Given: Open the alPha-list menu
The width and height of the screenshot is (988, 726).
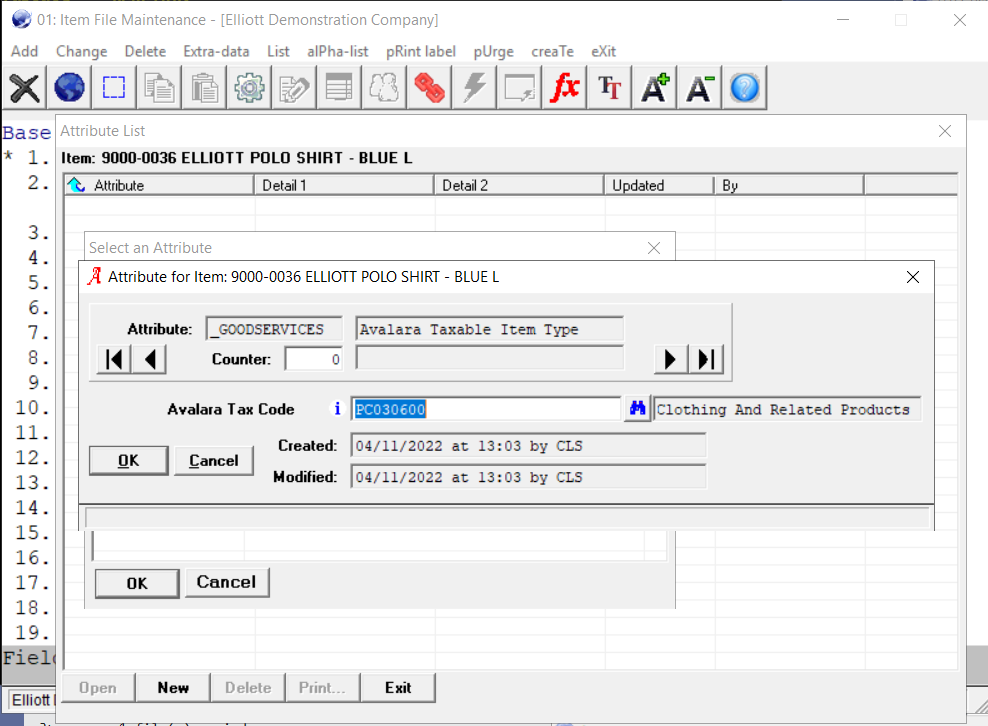Looking at the screenshot, I should (x=338, y=52).
